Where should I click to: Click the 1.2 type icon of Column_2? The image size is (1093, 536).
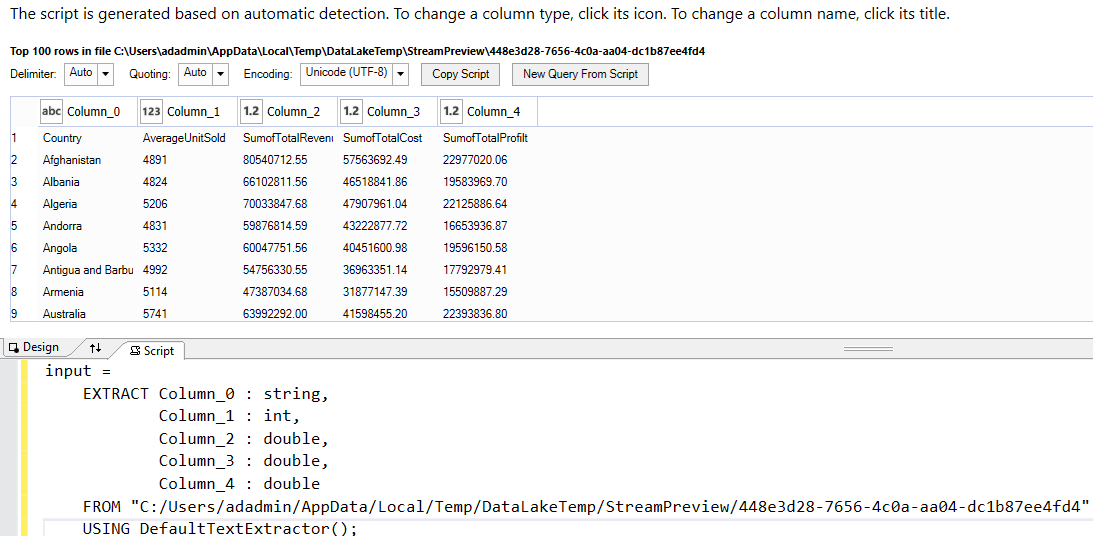point(251,112)
